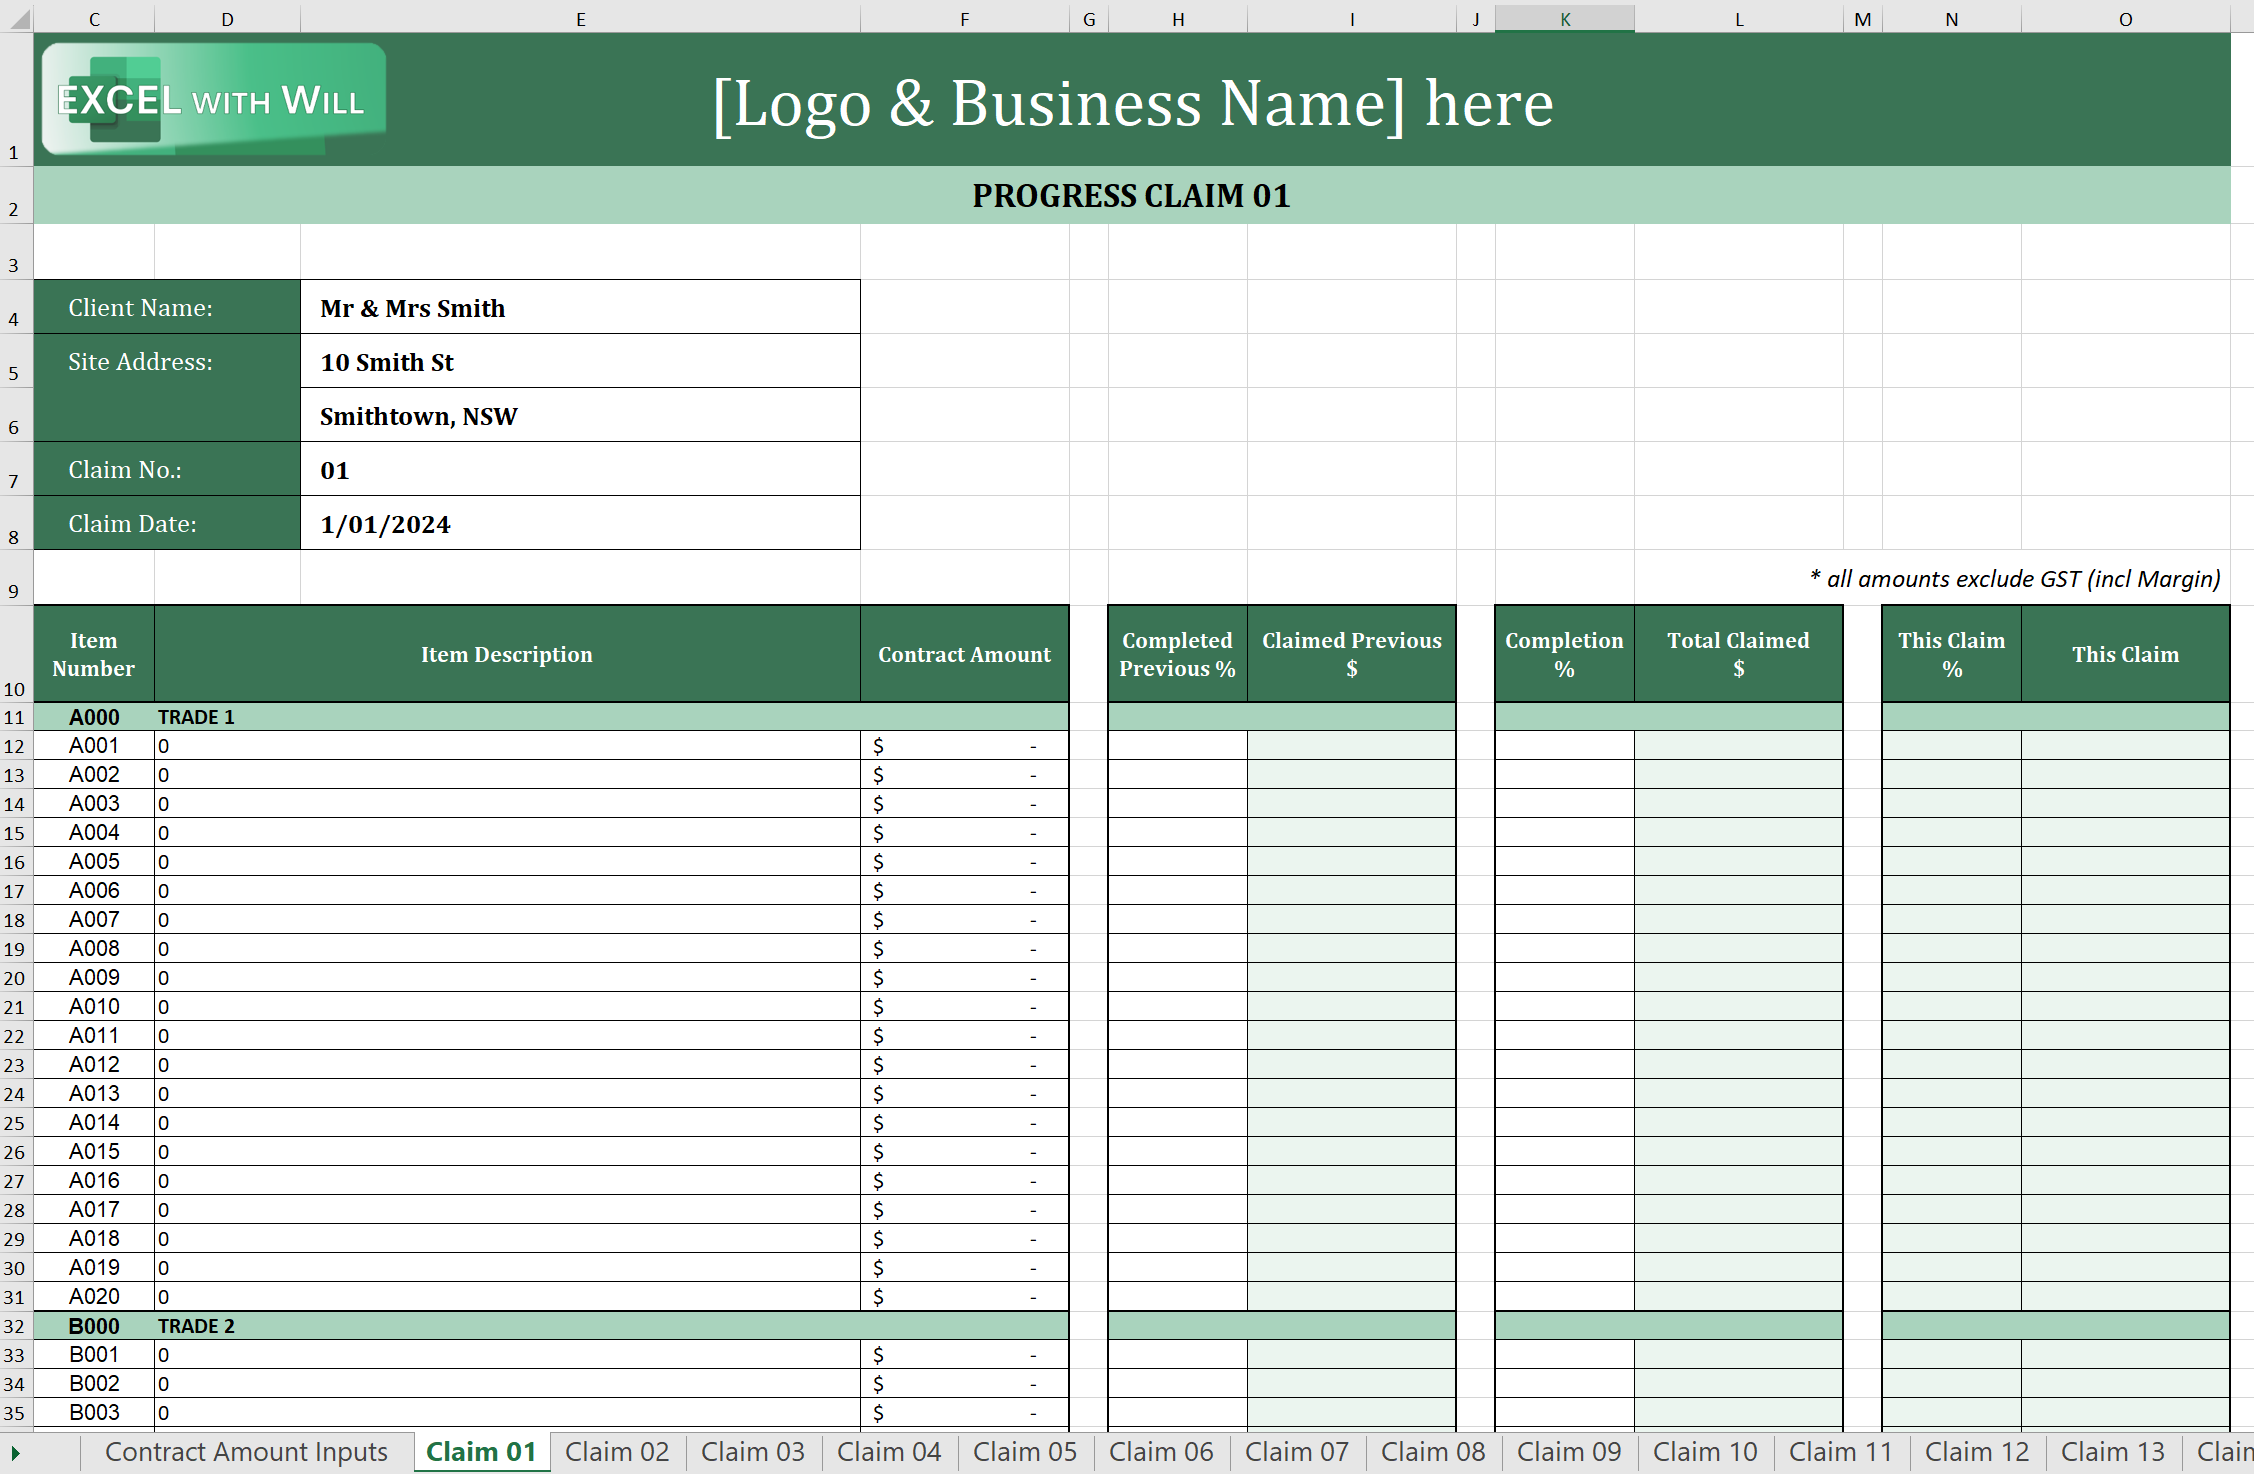
Task: Click the PROGRESS CLAIM 01 title bar
Action: [x=1131, y=196]
